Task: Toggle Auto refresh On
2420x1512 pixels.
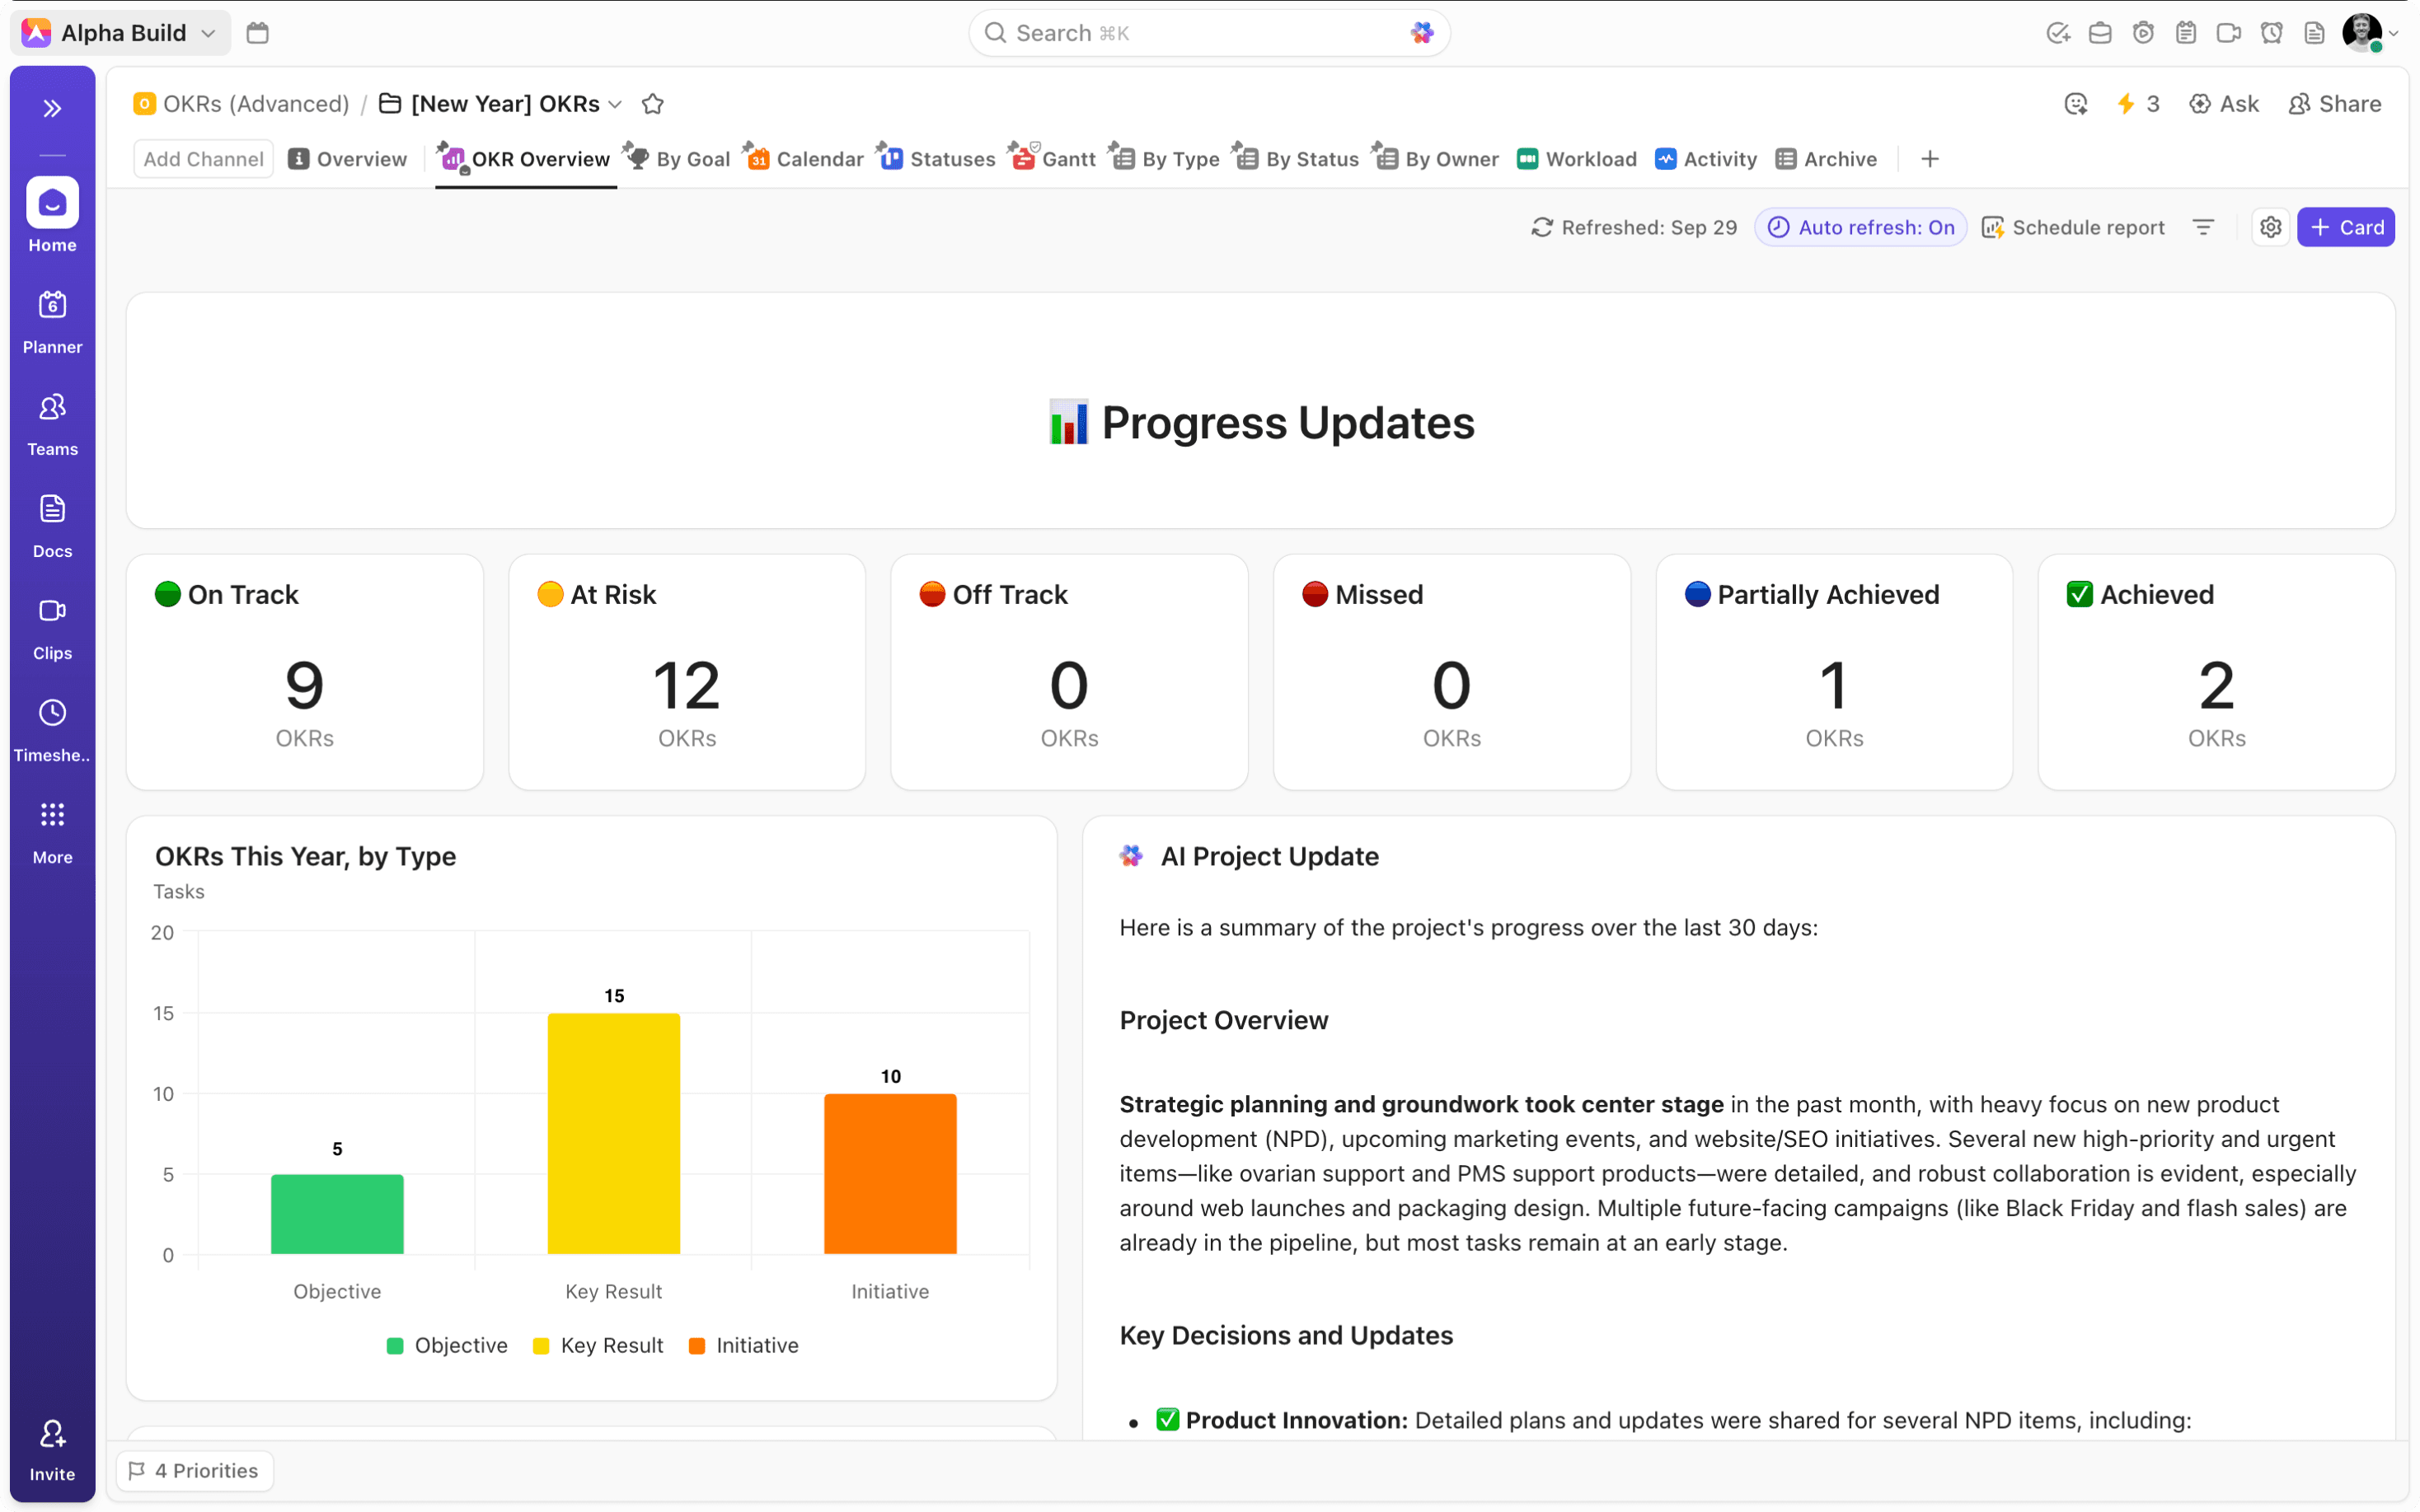Action: (x=1861, y=227)
